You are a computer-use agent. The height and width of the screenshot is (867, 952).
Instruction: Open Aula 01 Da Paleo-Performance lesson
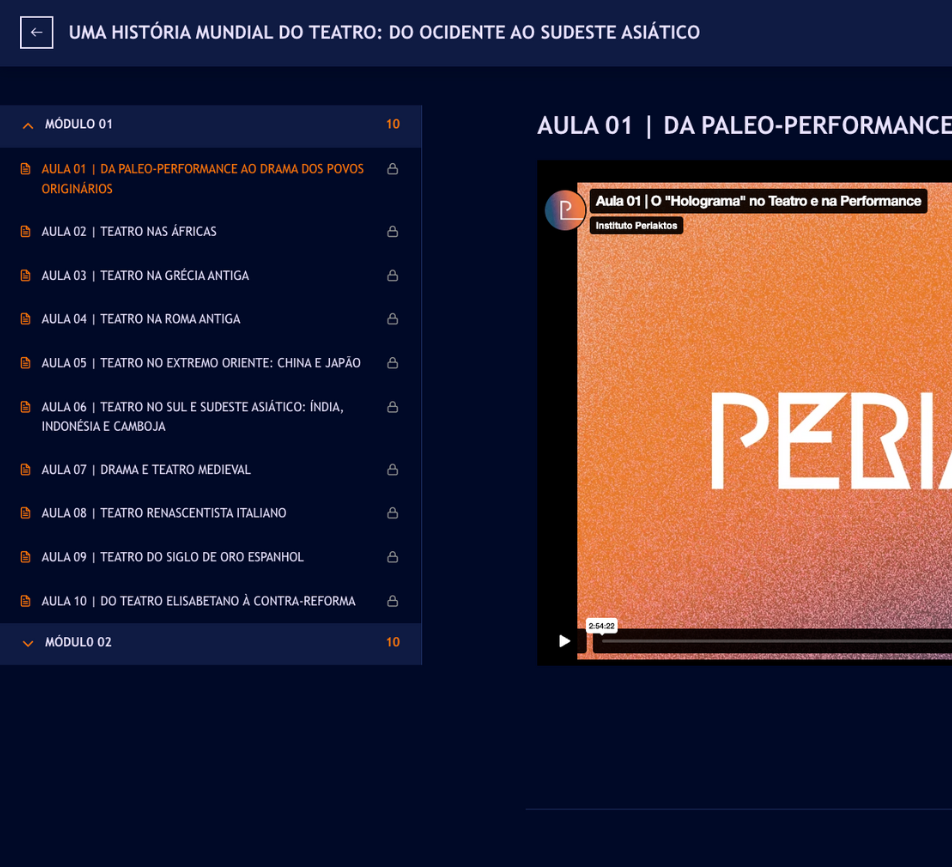[203, 178]
